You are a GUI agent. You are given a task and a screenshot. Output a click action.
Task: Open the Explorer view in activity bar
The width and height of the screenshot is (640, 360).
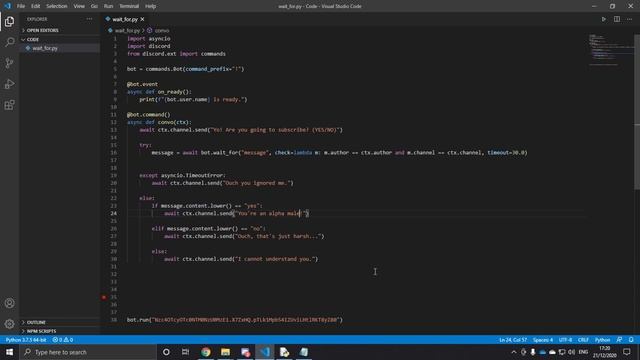coord(9,21)
